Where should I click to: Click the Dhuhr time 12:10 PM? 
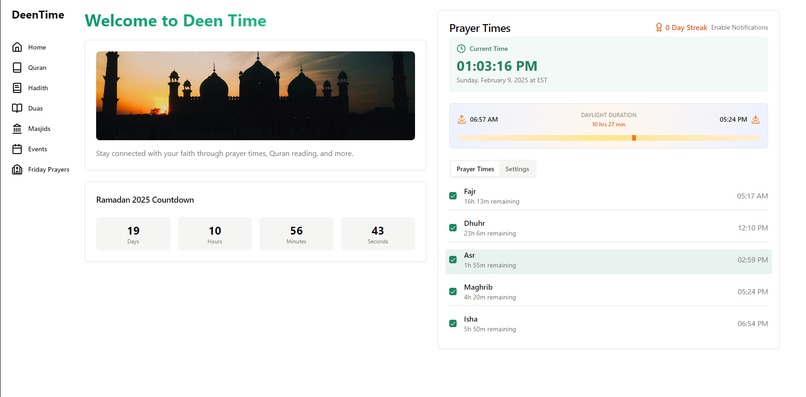pyautogui.click(x=753, y=228)
